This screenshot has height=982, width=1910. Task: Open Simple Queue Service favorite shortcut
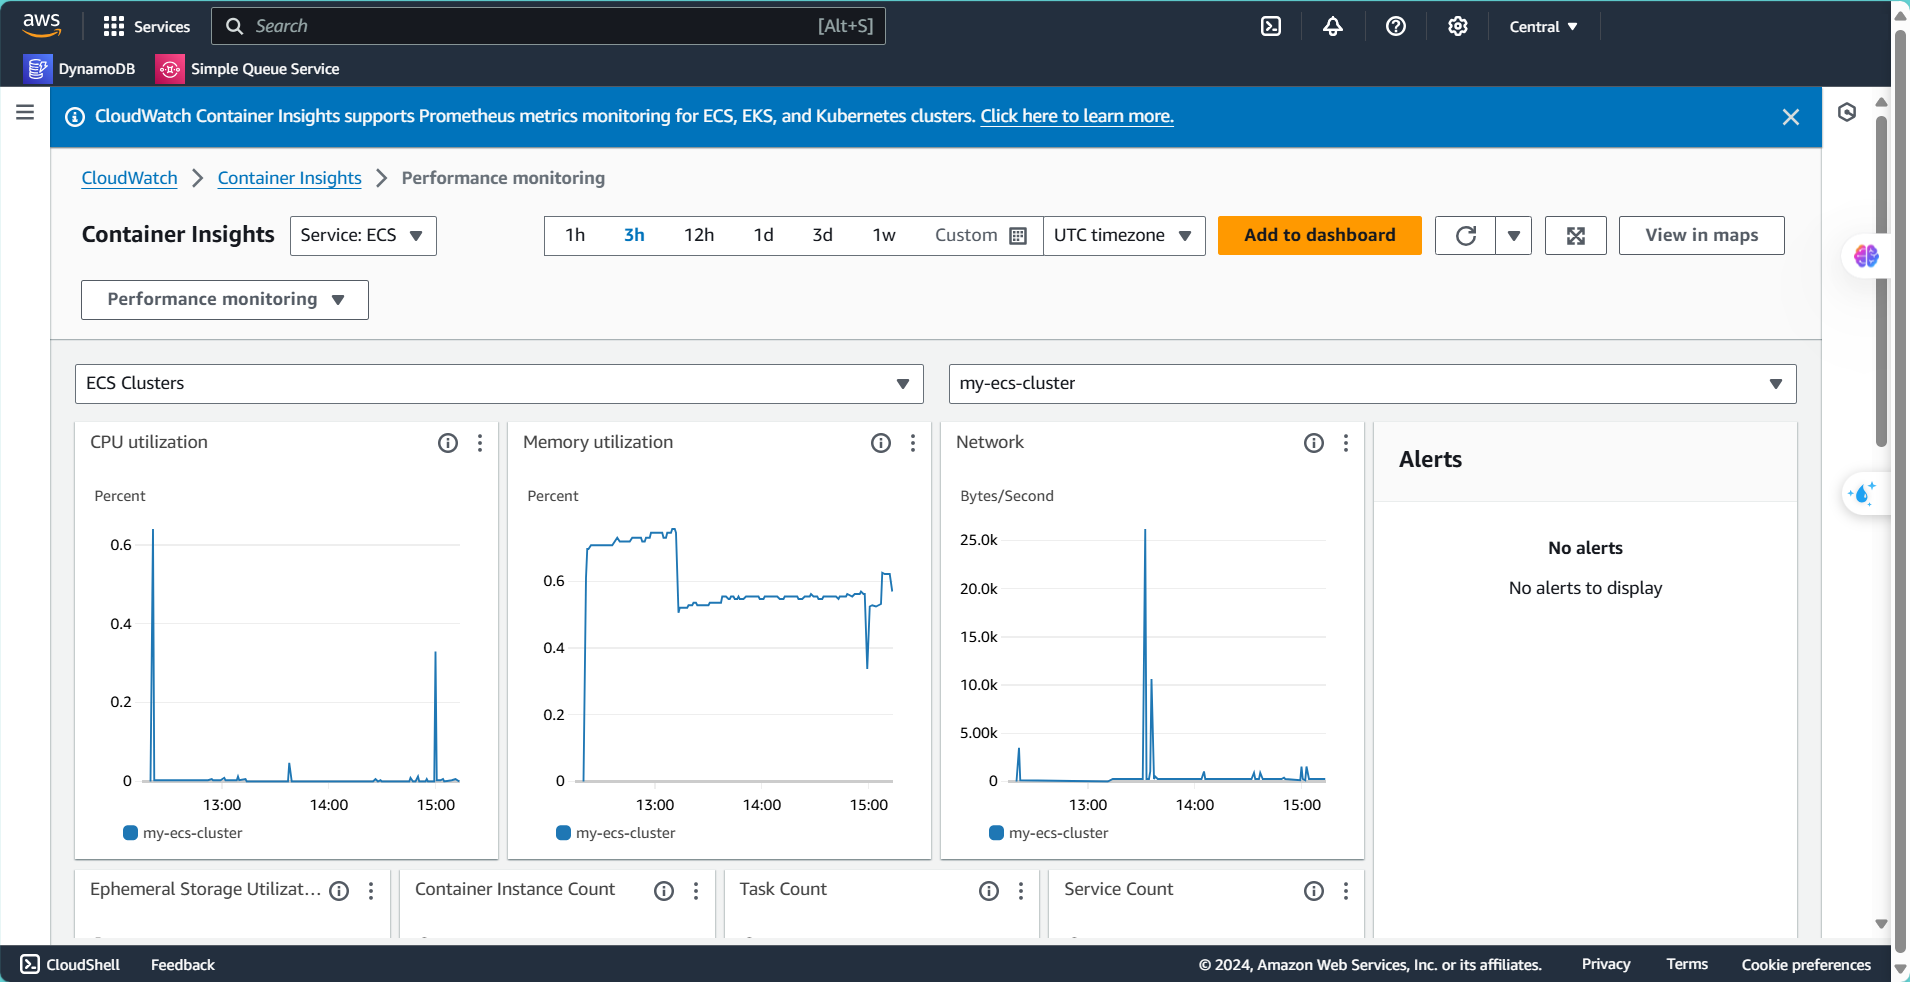(x=248, y=68)
